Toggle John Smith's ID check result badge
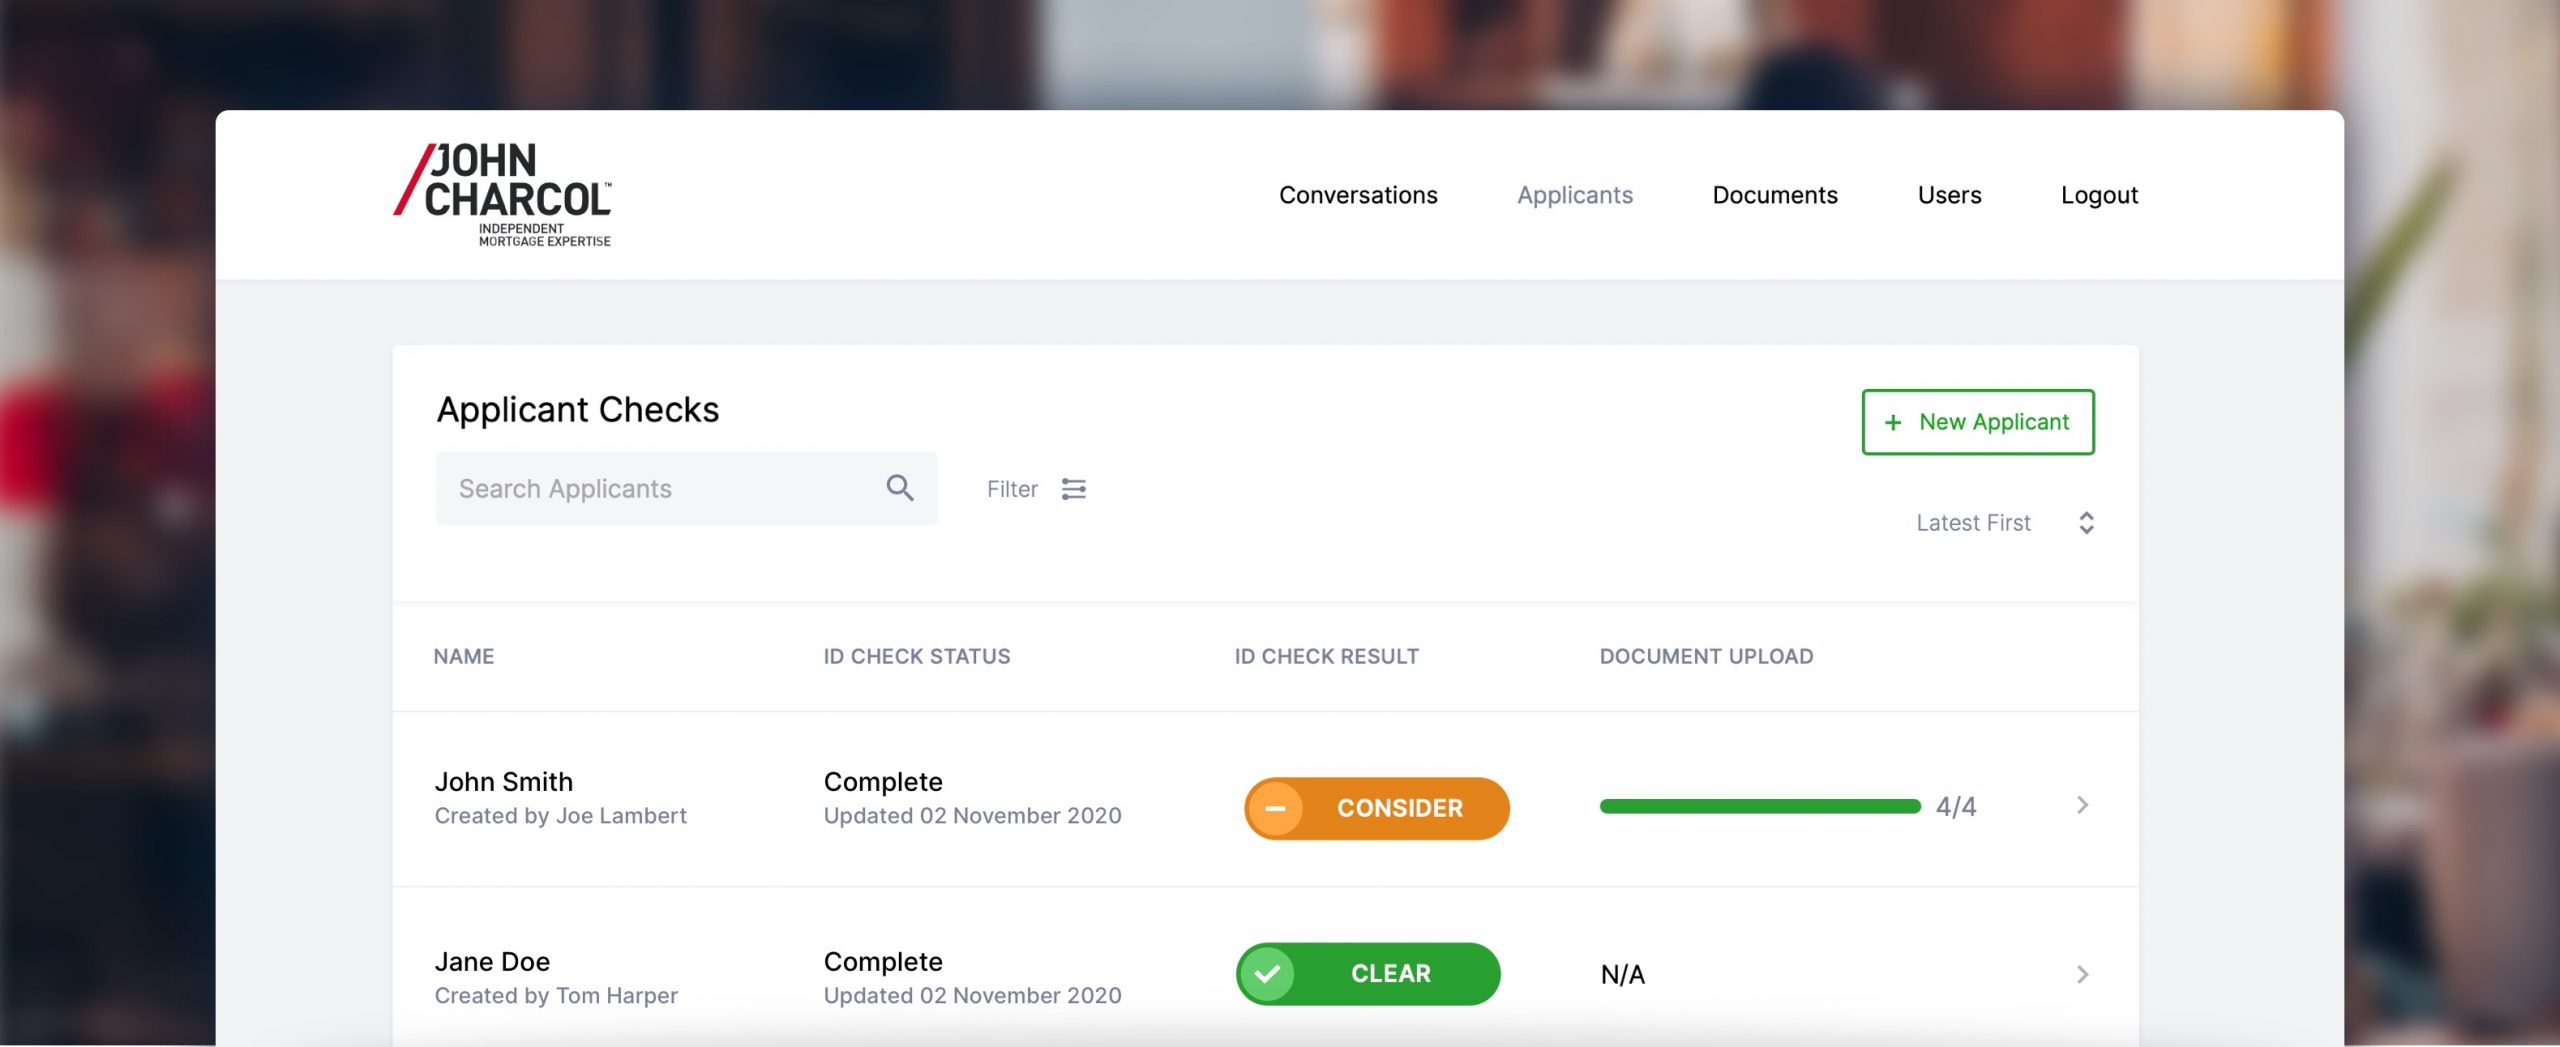The image size is (2560, 1047). [x=1376, y=807]
